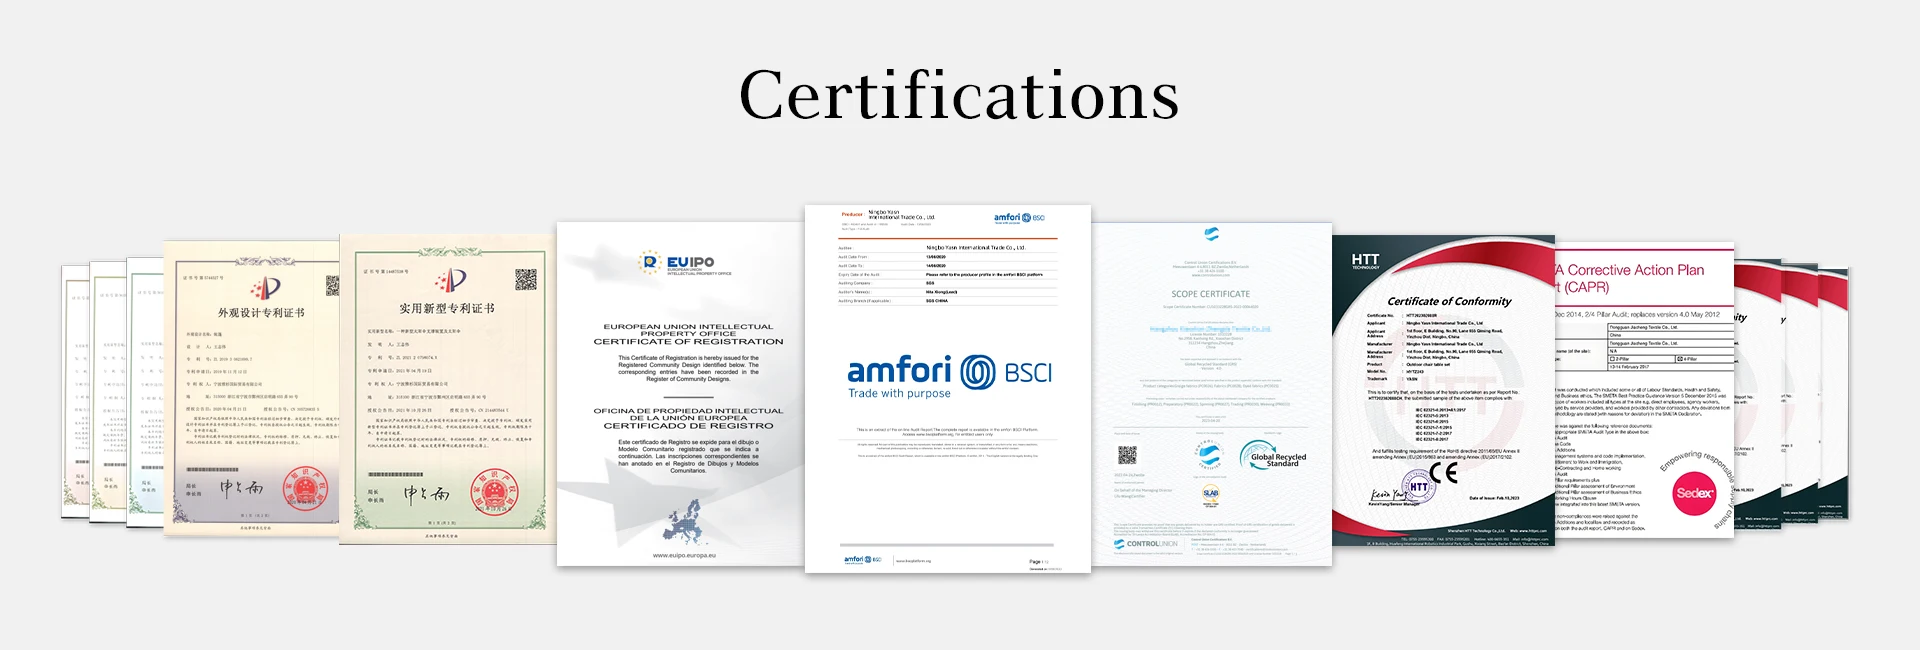Click the Europe map graphic on EUIPO certificate
Viewport: 1920px width, 650px height.
685,521
